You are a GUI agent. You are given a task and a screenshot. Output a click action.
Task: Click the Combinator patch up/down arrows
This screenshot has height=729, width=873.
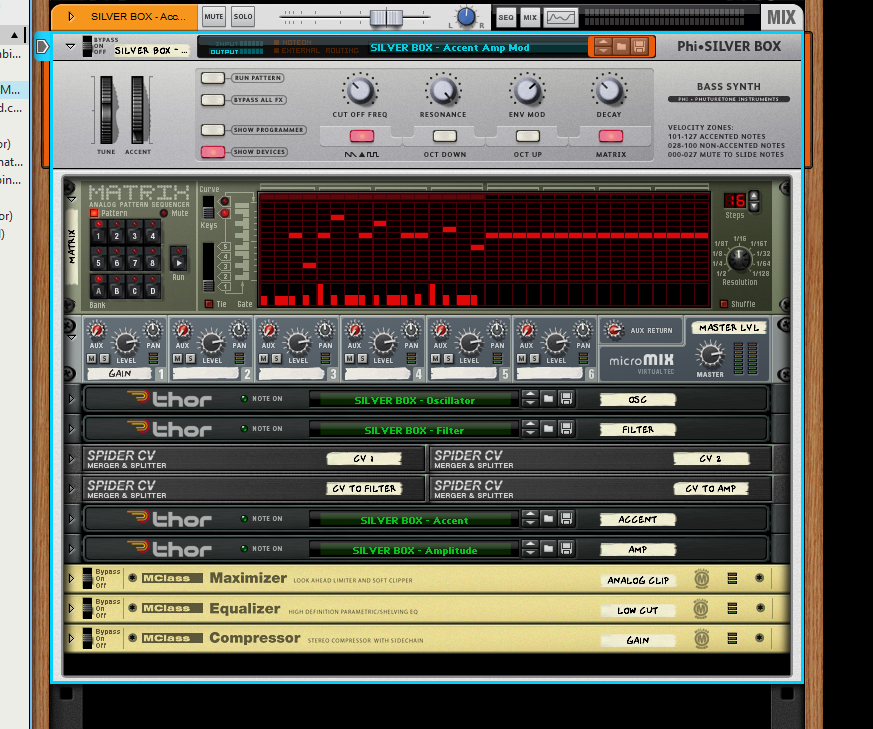click(x=602, y=47)
